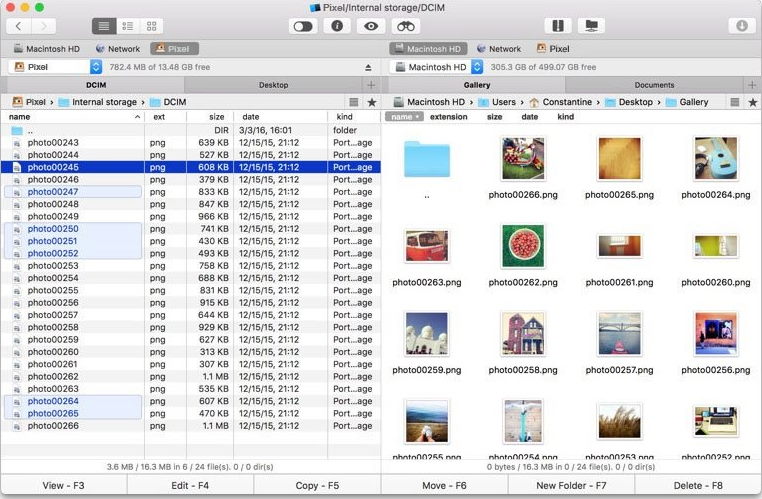Add a new tab in left panel

click(371, 85)
